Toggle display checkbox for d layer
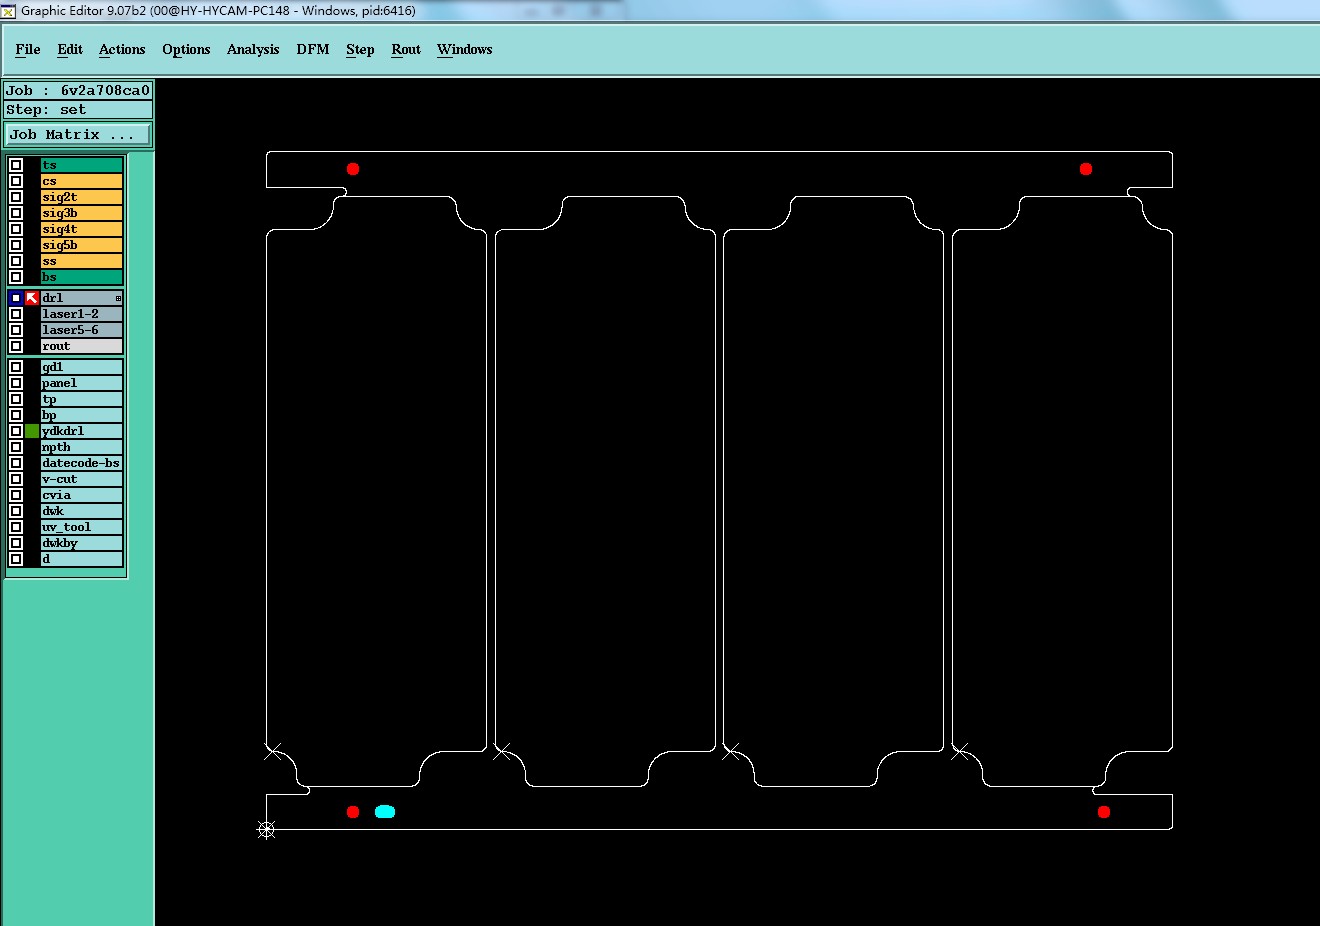The image size is (1320, 926). pos(16,559)
